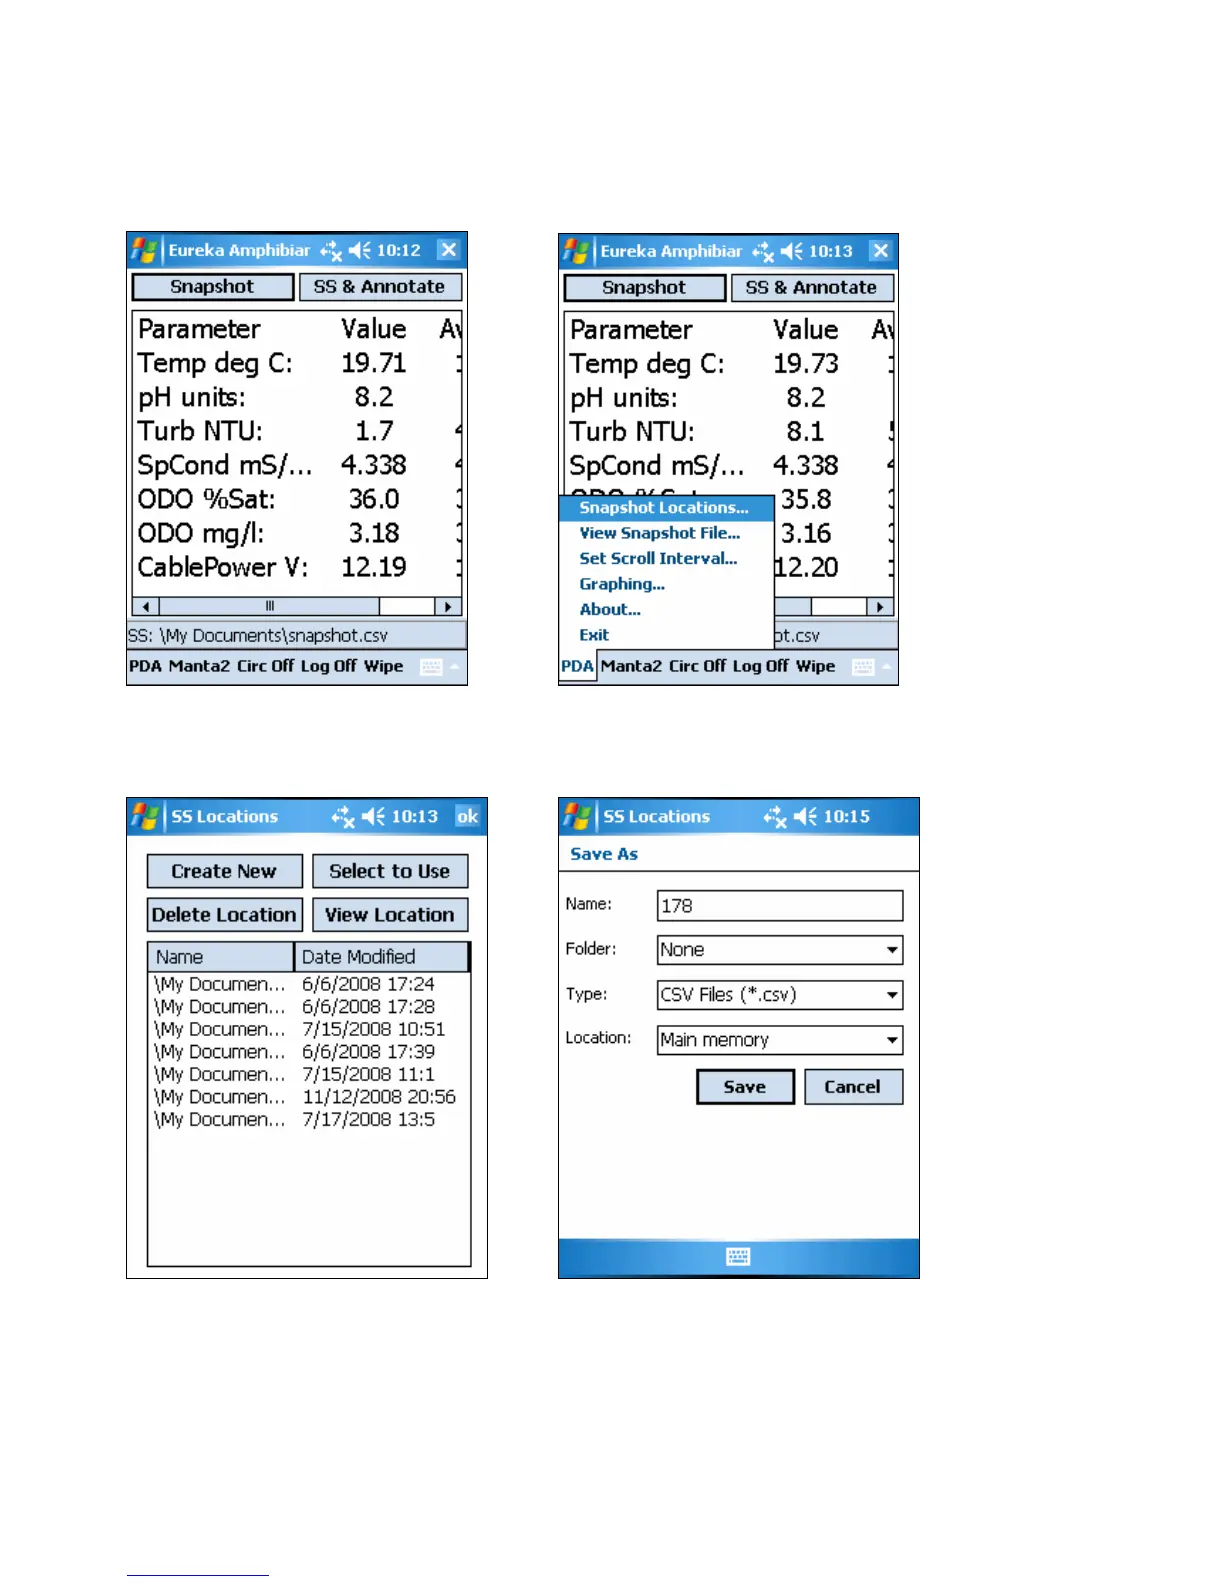
Task: Click the open PDA menu in the 10:13 window
Action: tap(577, 667)
